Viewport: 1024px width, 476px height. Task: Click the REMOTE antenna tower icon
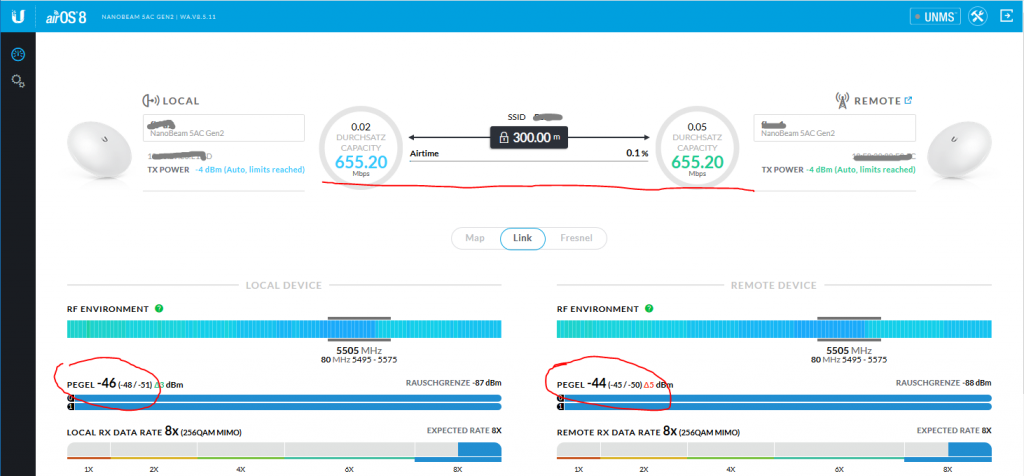click(842, 101)
